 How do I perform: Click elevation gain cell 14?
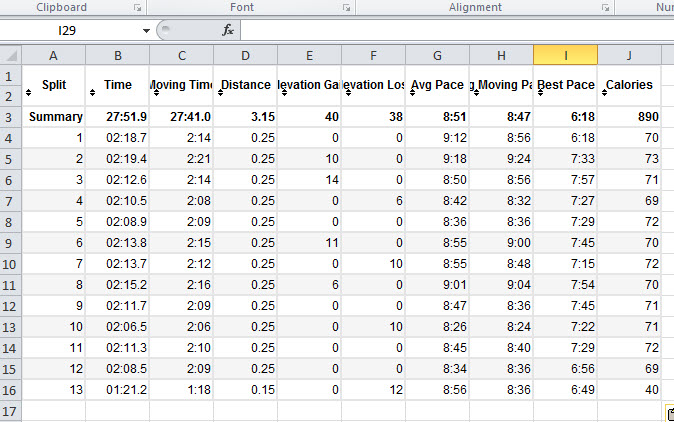pos(309,180)
